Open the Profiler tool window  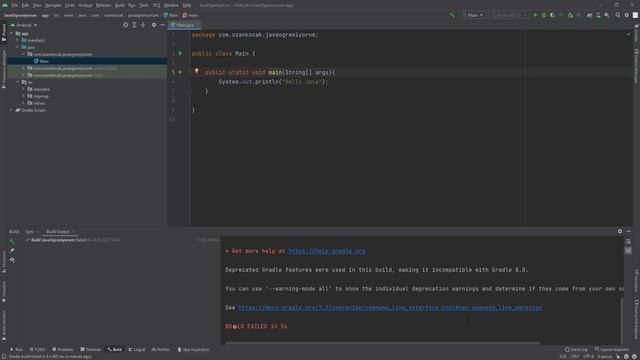point(160,349)
